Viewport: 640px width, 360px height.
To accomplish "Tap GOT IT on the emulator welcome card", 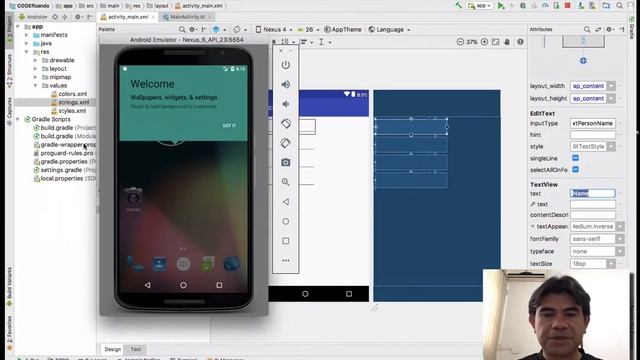I will click(229, 125).
